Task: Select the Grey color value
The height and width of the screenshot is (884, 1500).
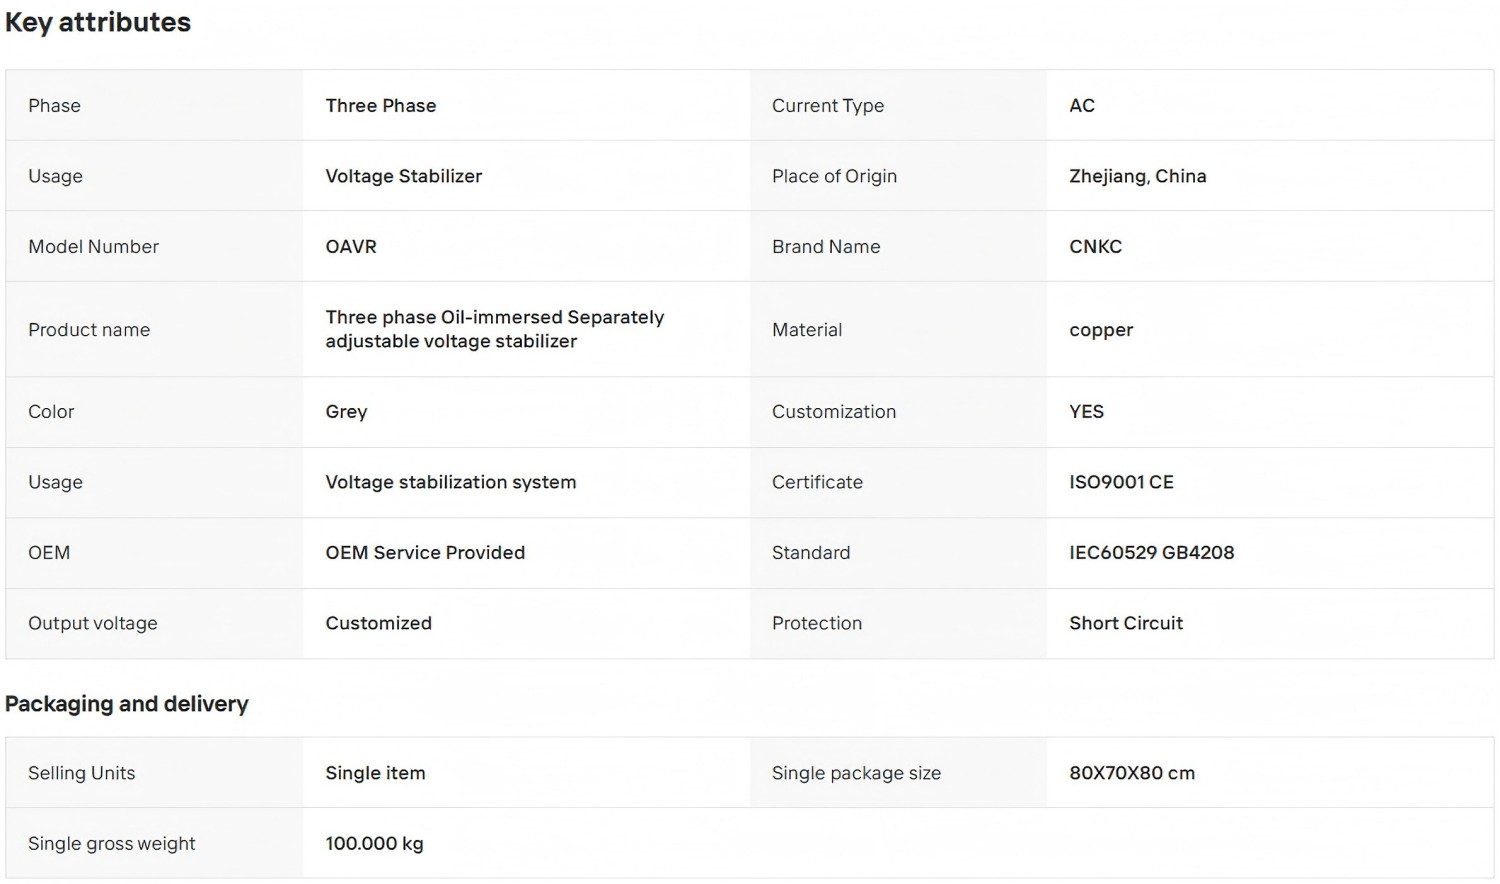Action: (346, 412)
